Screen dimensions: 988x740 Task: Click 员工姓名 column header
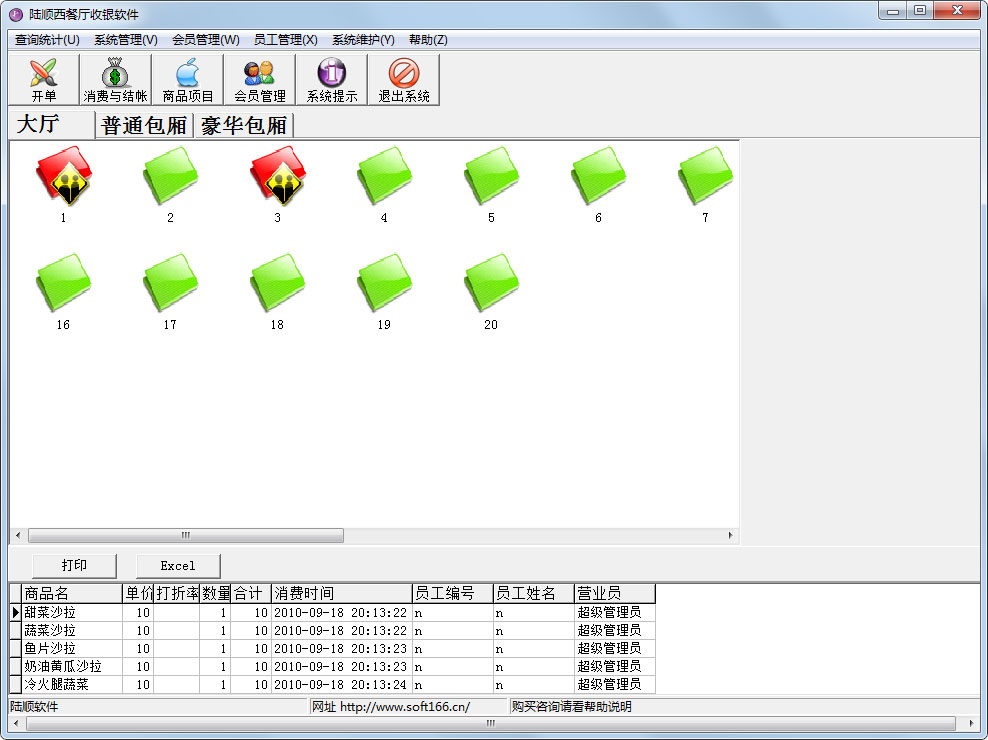tap(534, 593)
